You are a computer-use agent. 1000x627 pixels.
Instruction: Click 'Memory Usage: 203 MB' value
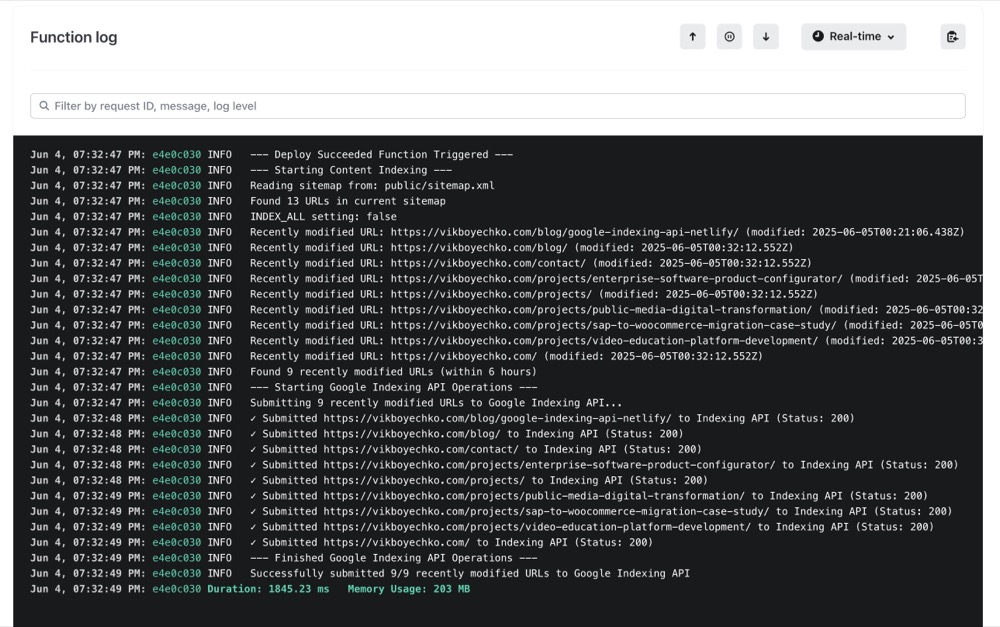(x=409, y=589)
